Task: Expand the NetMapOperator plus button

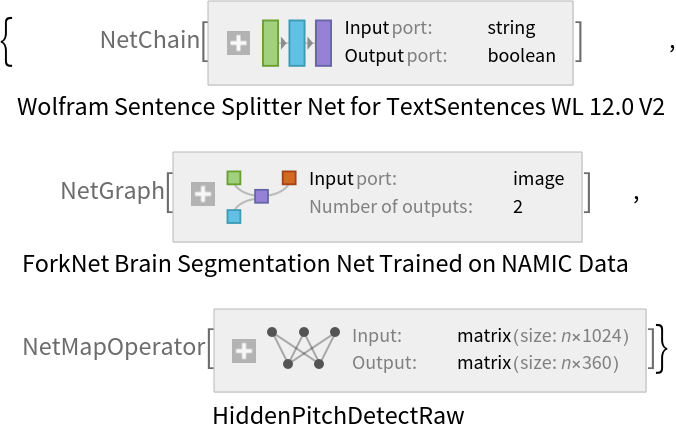Action: (x=244, y=351)
